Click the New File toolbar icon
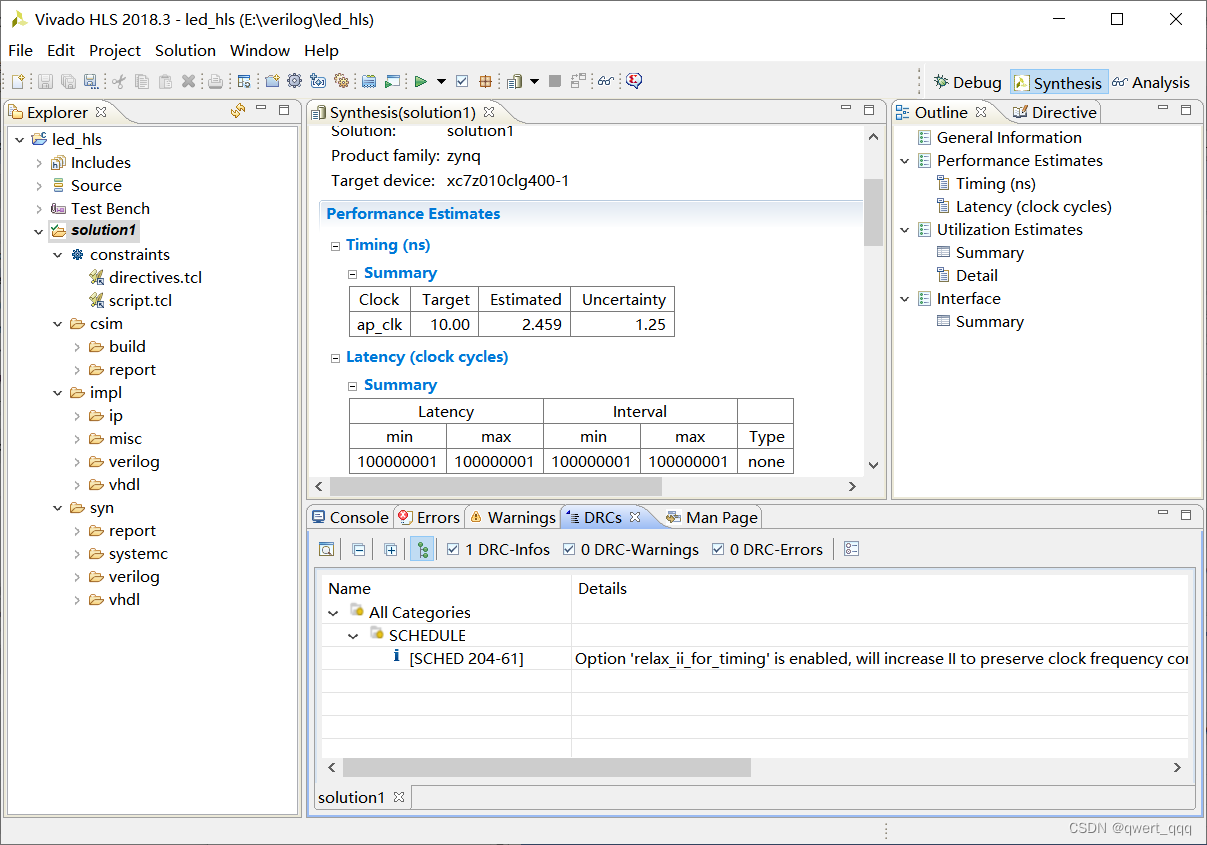The height and width of the screenshot is (845, 1207). pos(17,81)
